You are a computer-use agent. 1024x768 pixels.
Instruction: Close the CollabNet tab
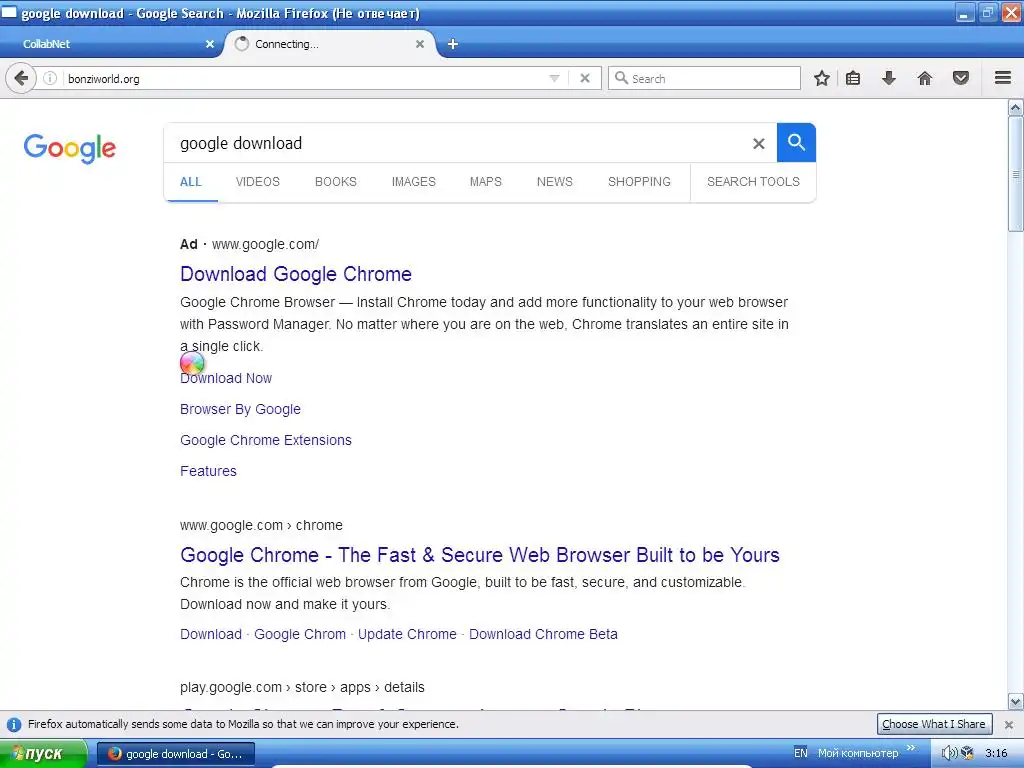(210, 44)
